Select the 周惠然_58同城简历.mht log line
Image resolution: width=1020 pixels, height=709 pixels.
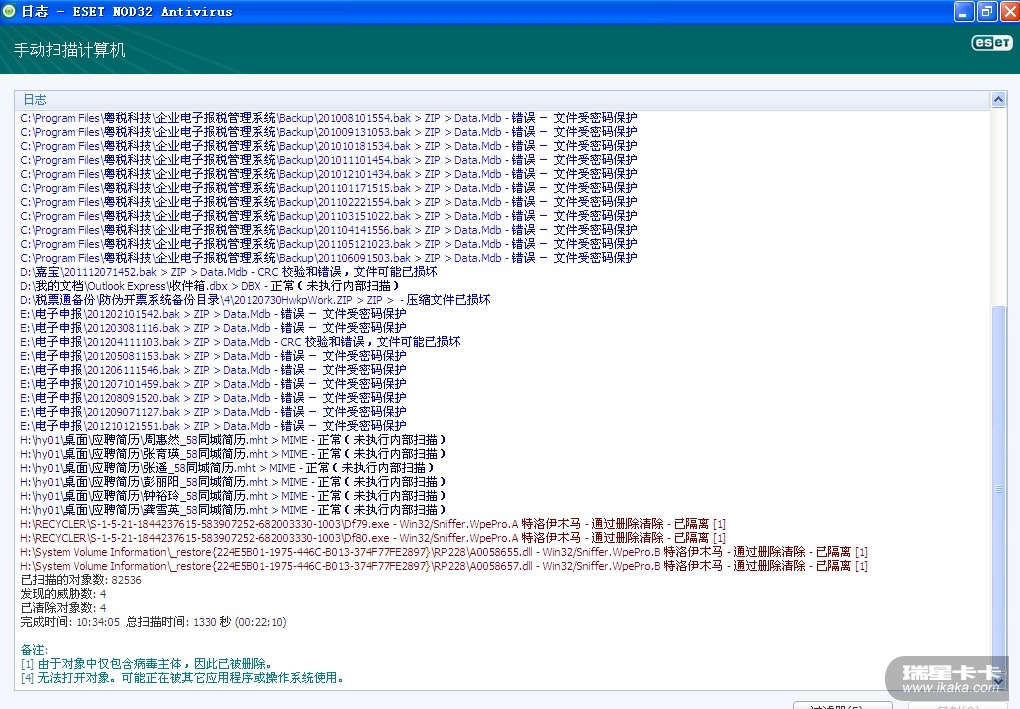tap(234, 440)
